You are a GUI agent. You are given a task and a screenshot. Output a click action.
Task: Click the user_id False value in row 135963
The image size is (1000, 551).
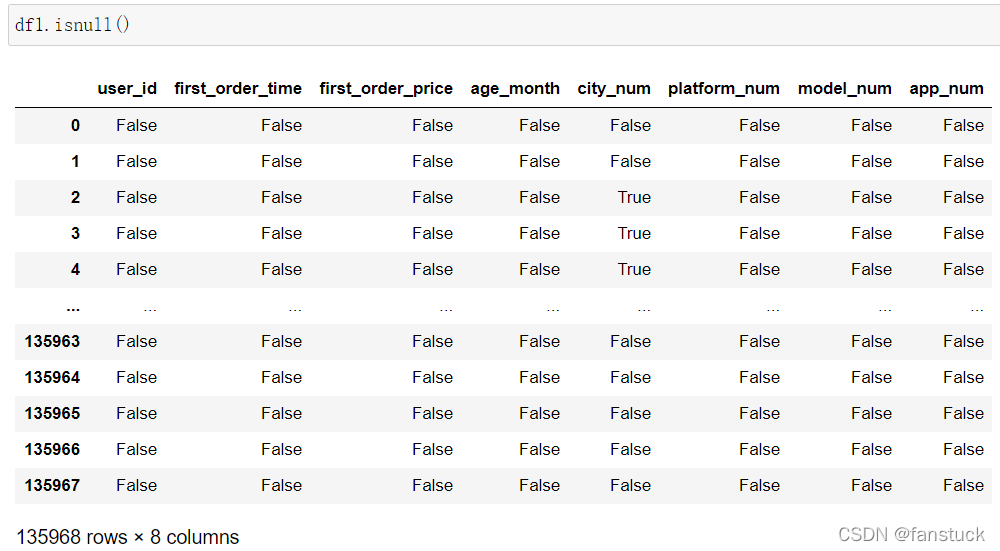point(136,342)
